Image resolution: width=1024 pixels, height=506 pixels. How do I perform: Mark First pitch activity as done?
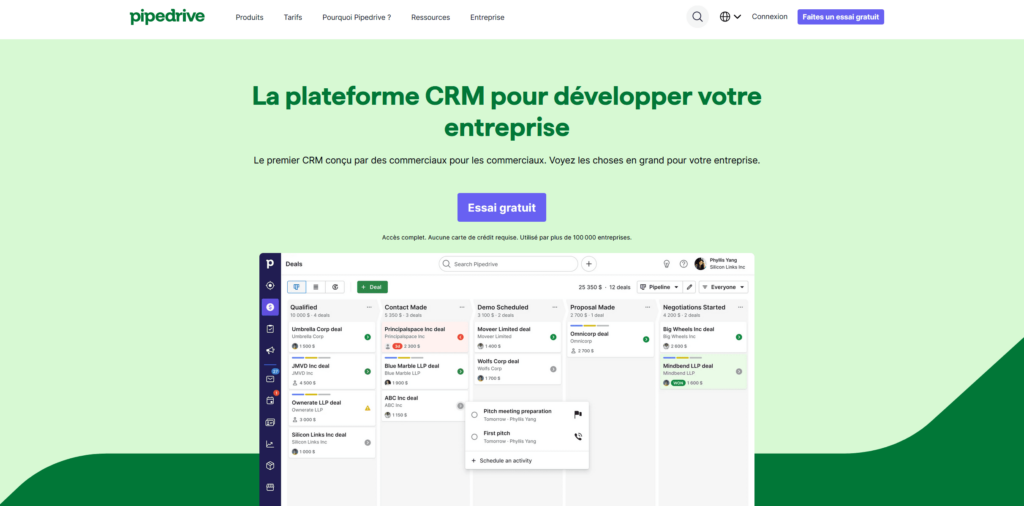coord(474,437)
